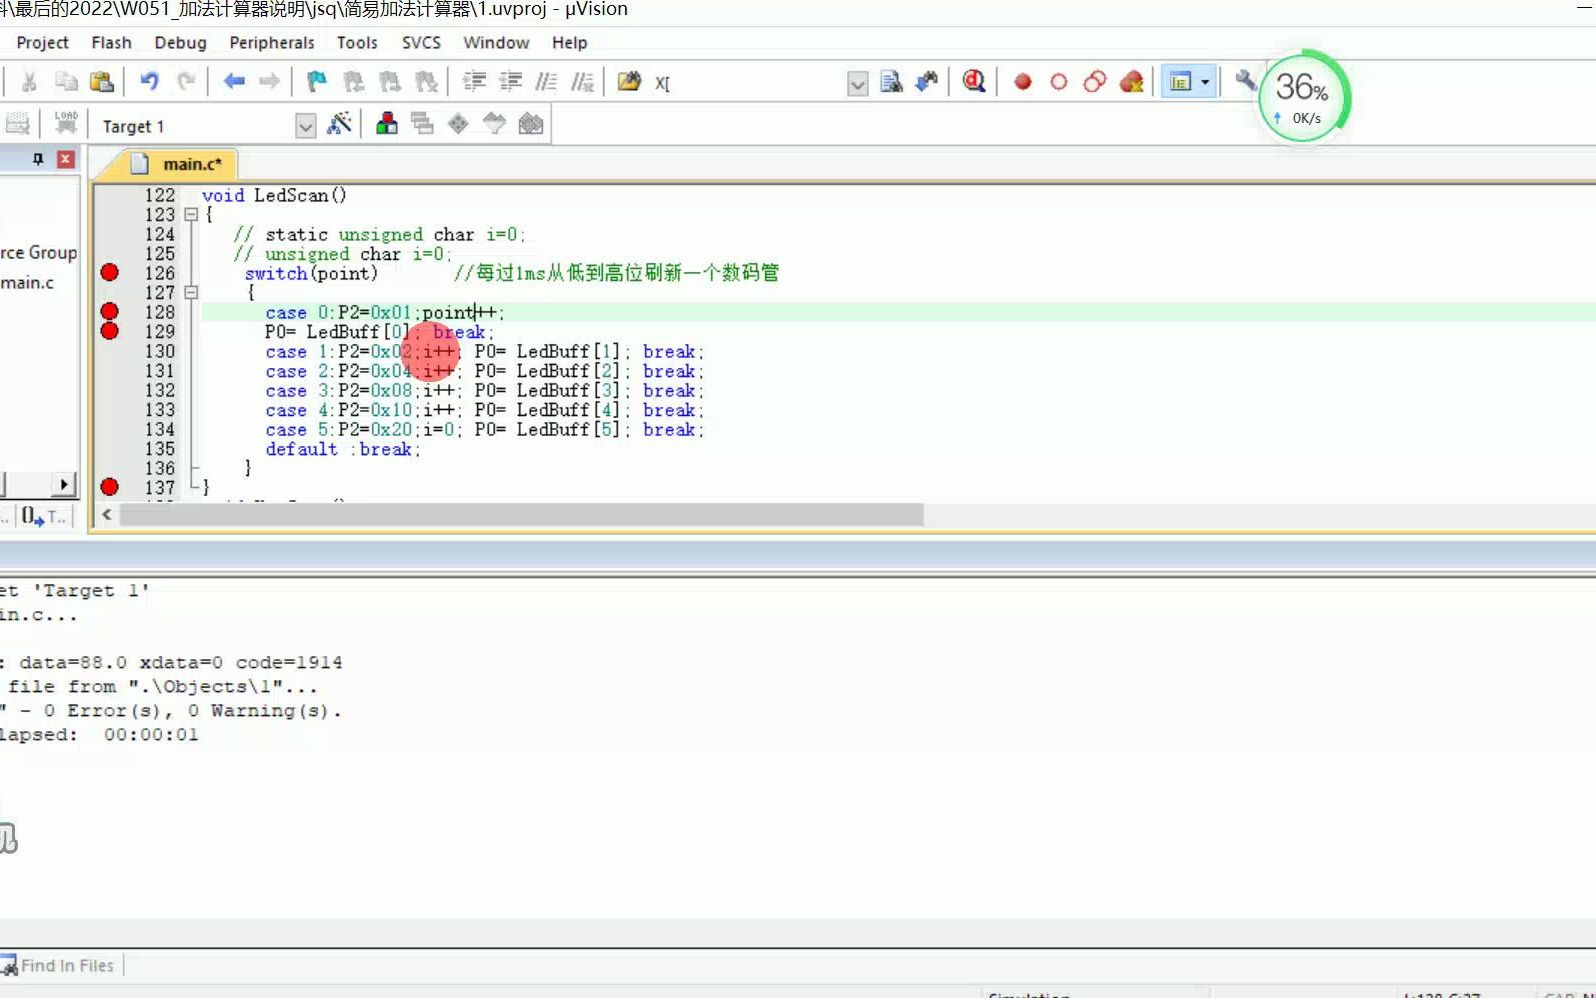The width and height of the screenshot is (1596, 998).
Task: Click the 36% network speed widget
Action: click(x=1304, y=96)
